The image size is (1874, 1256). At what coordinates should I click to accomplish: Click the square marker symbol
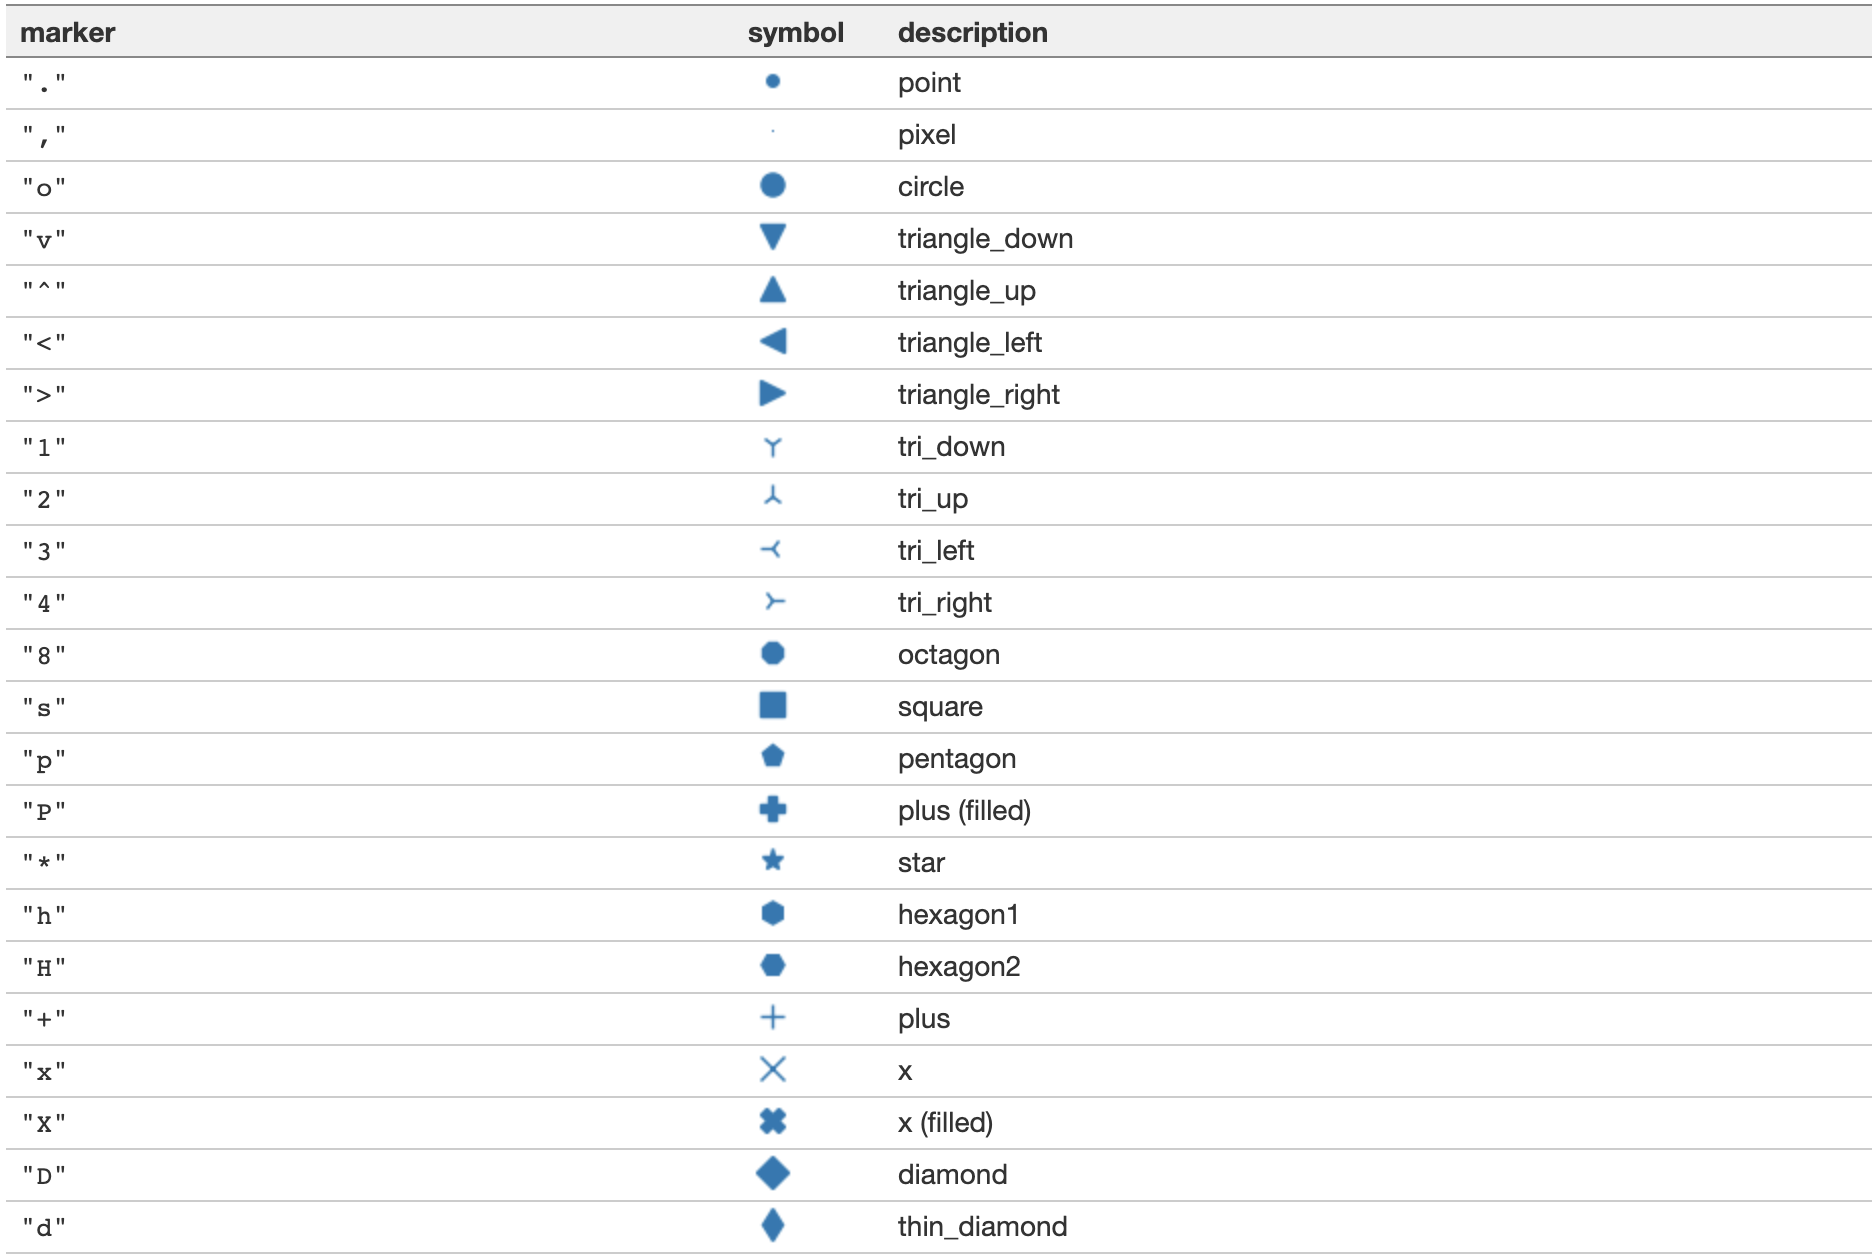771,706
